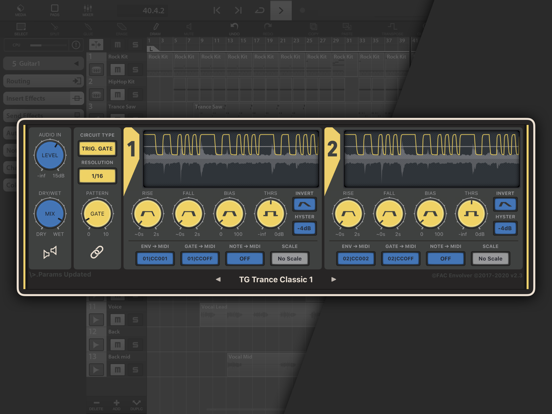Toggle Invert for envelope 1

click(304, 204)
